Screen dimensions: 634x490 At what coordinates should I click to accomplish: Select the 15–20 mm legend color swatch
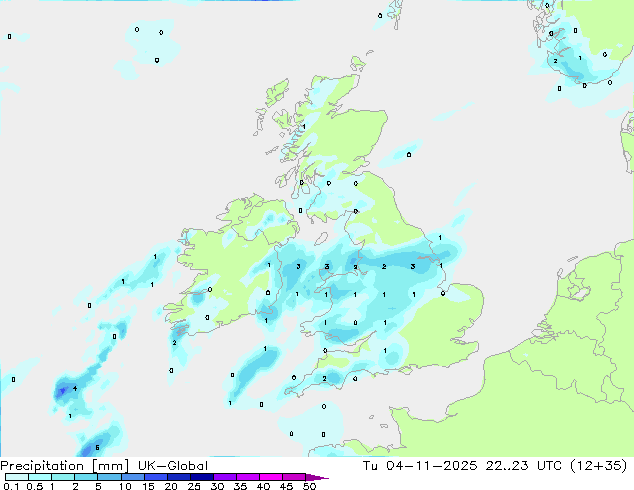[x=155, y=477]
